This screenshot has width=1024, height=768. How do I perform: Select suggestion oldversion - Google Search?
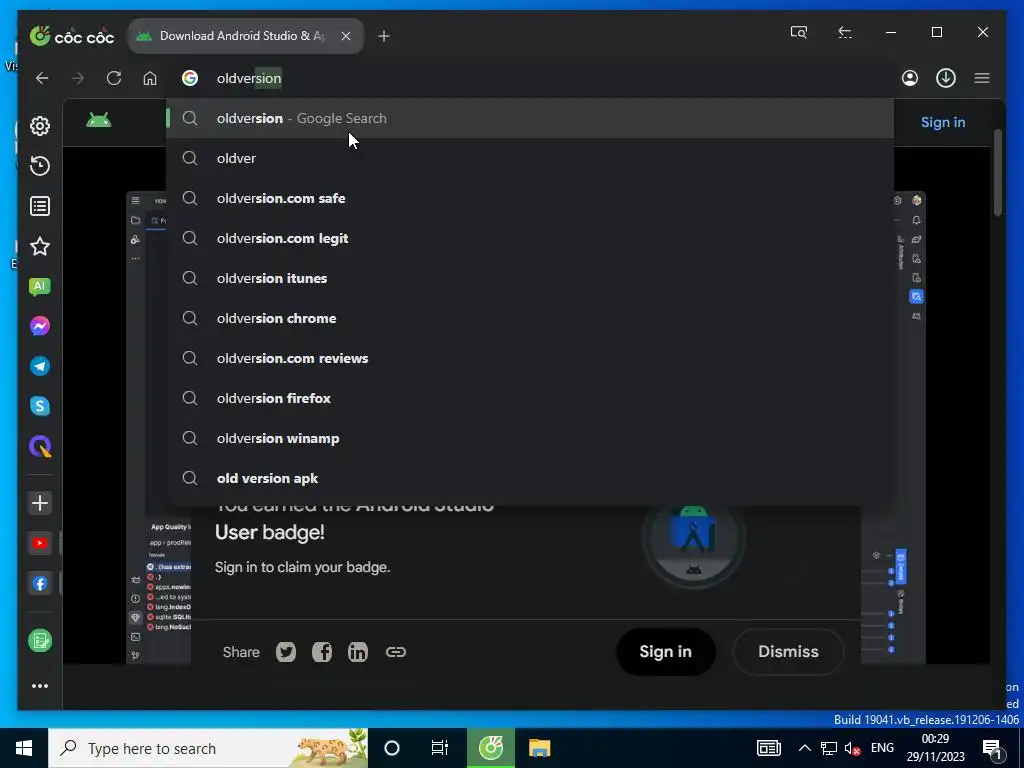[530, 118]
